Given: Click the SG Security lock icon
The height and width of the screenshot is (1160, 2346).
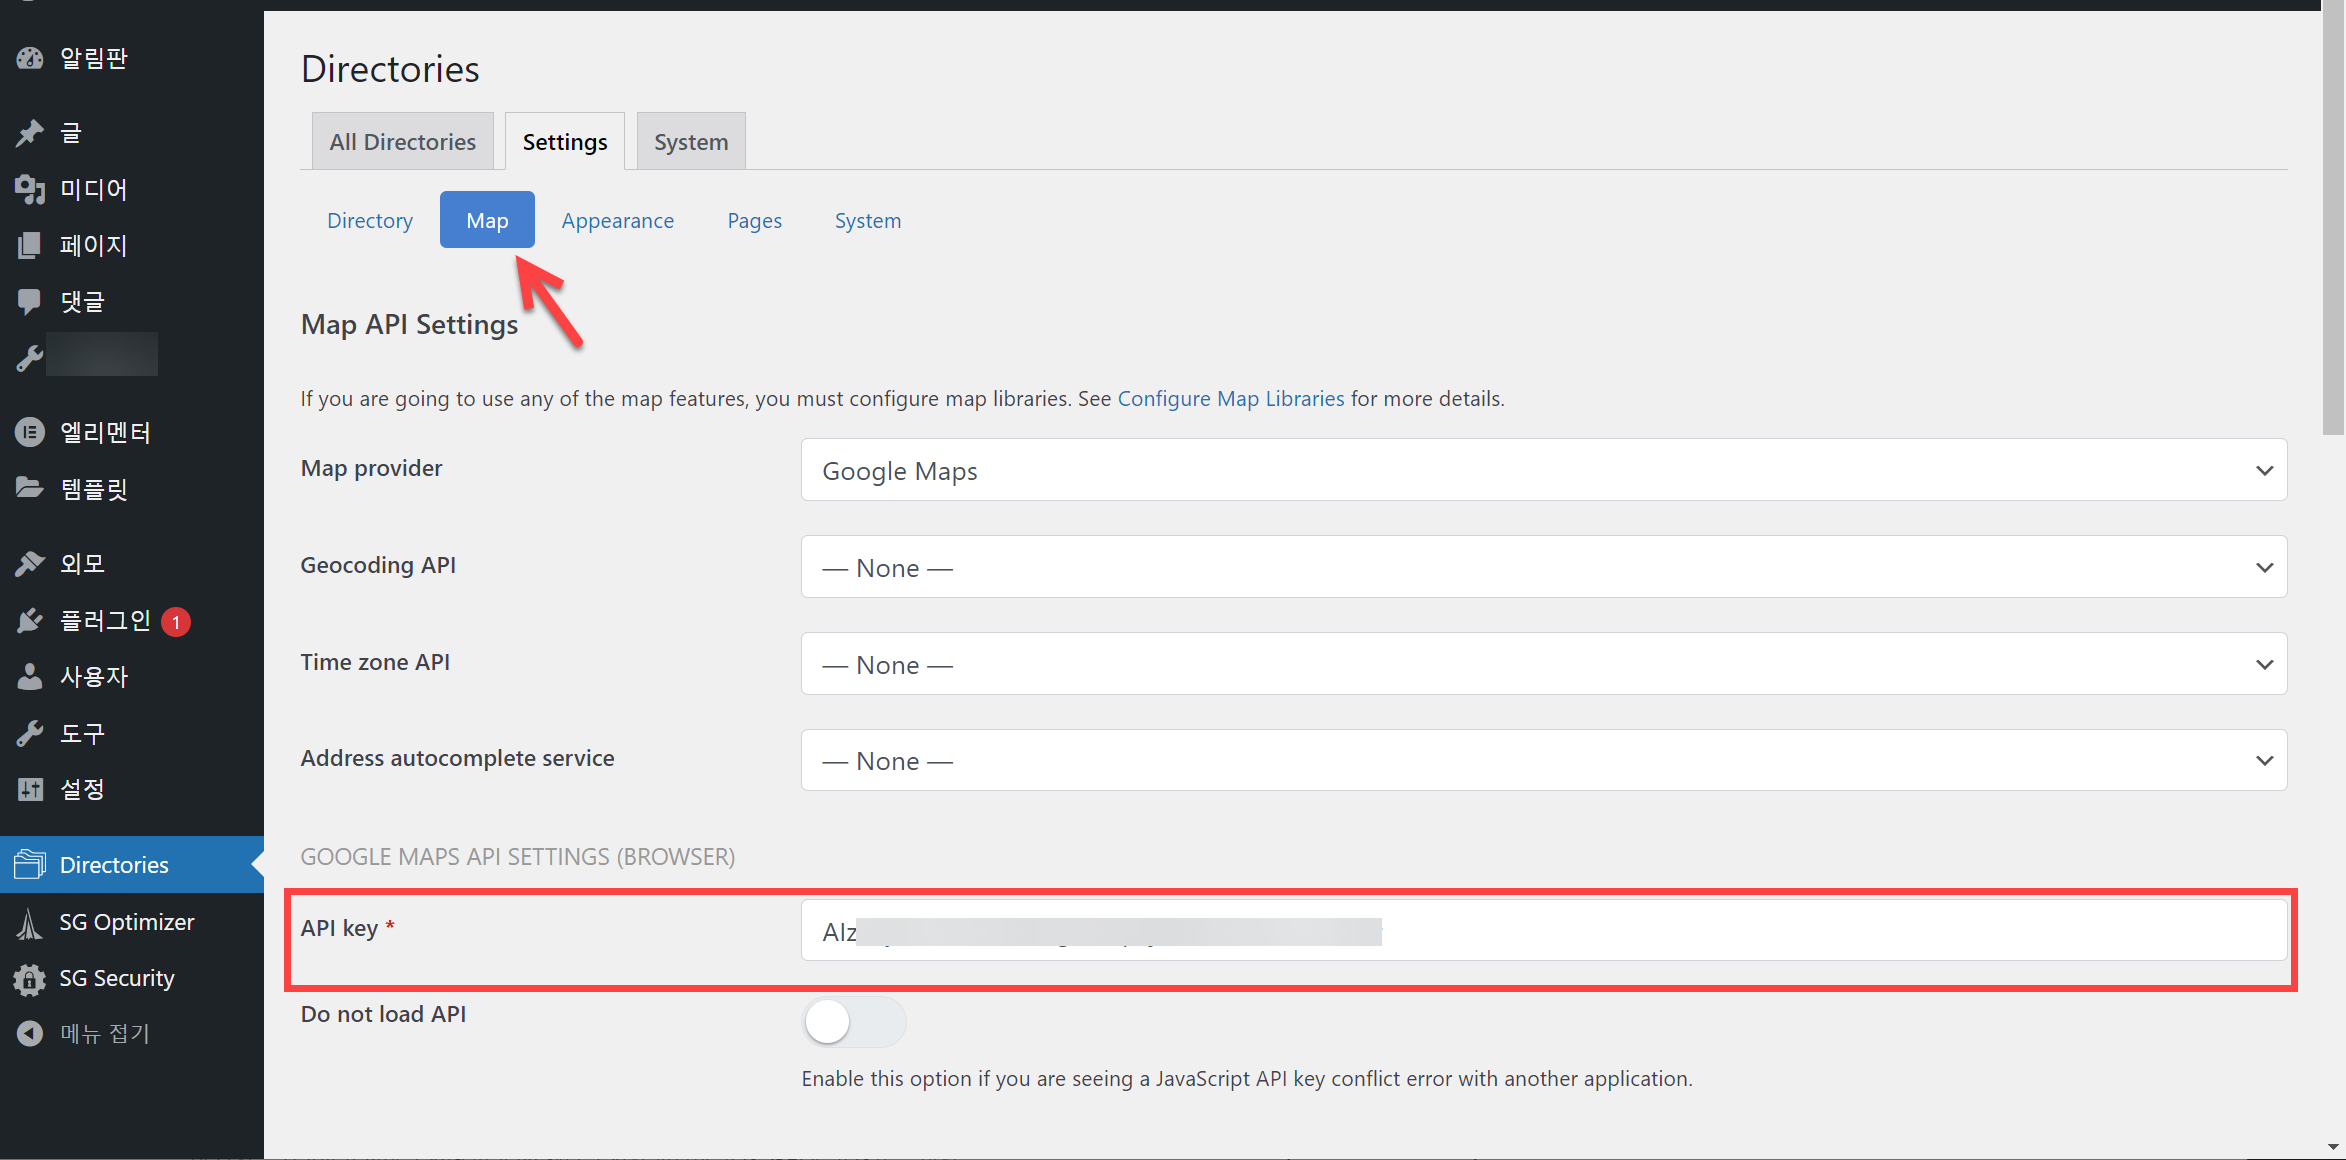Looking at the screenshot, I should (x=30, y=978).
